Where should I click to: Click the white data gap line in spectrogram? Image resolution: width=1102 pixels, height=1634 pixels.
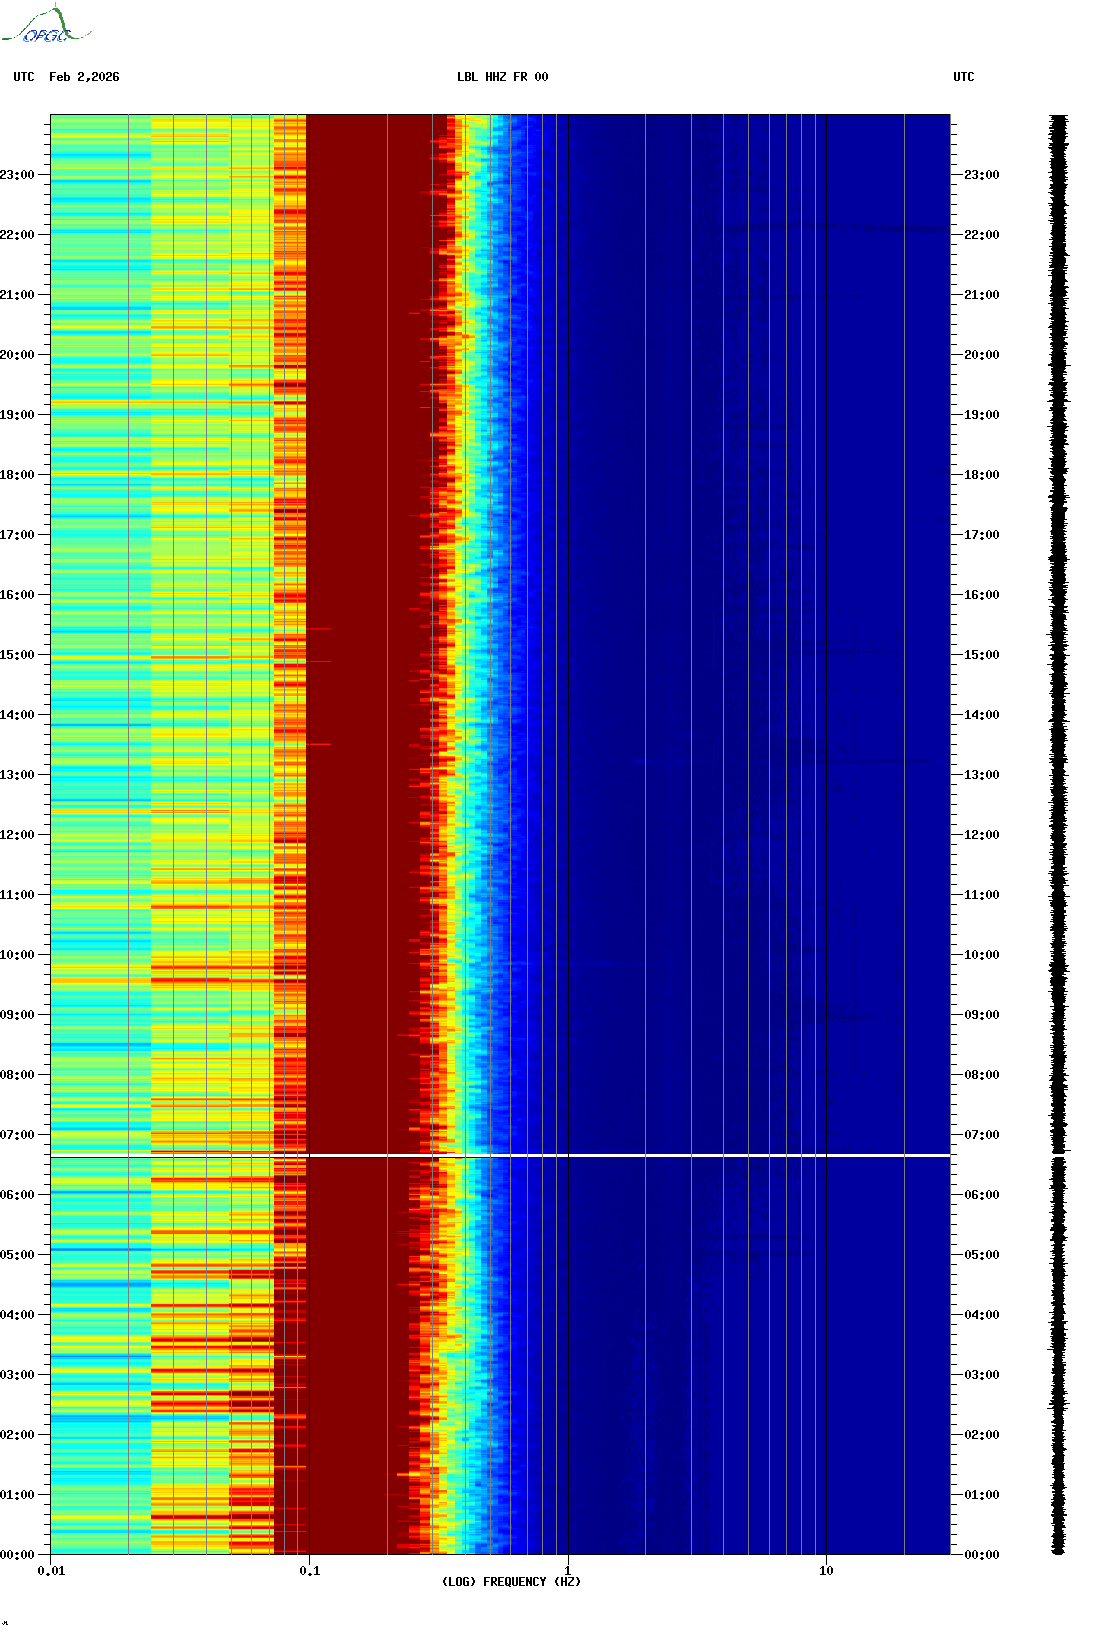(500, 1155)
